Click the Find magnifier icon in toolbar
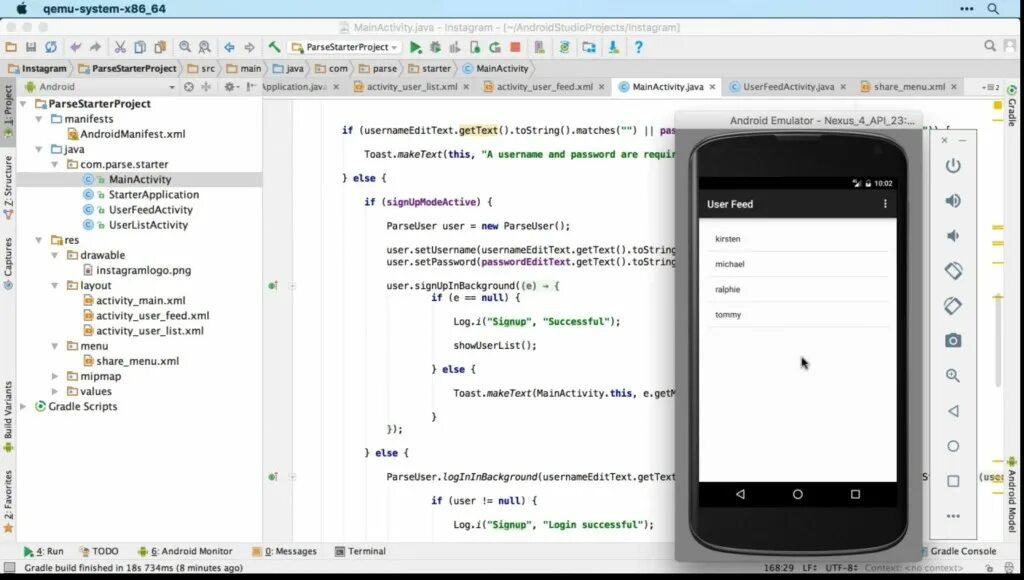1024x580 pixels. pos(185,47)
